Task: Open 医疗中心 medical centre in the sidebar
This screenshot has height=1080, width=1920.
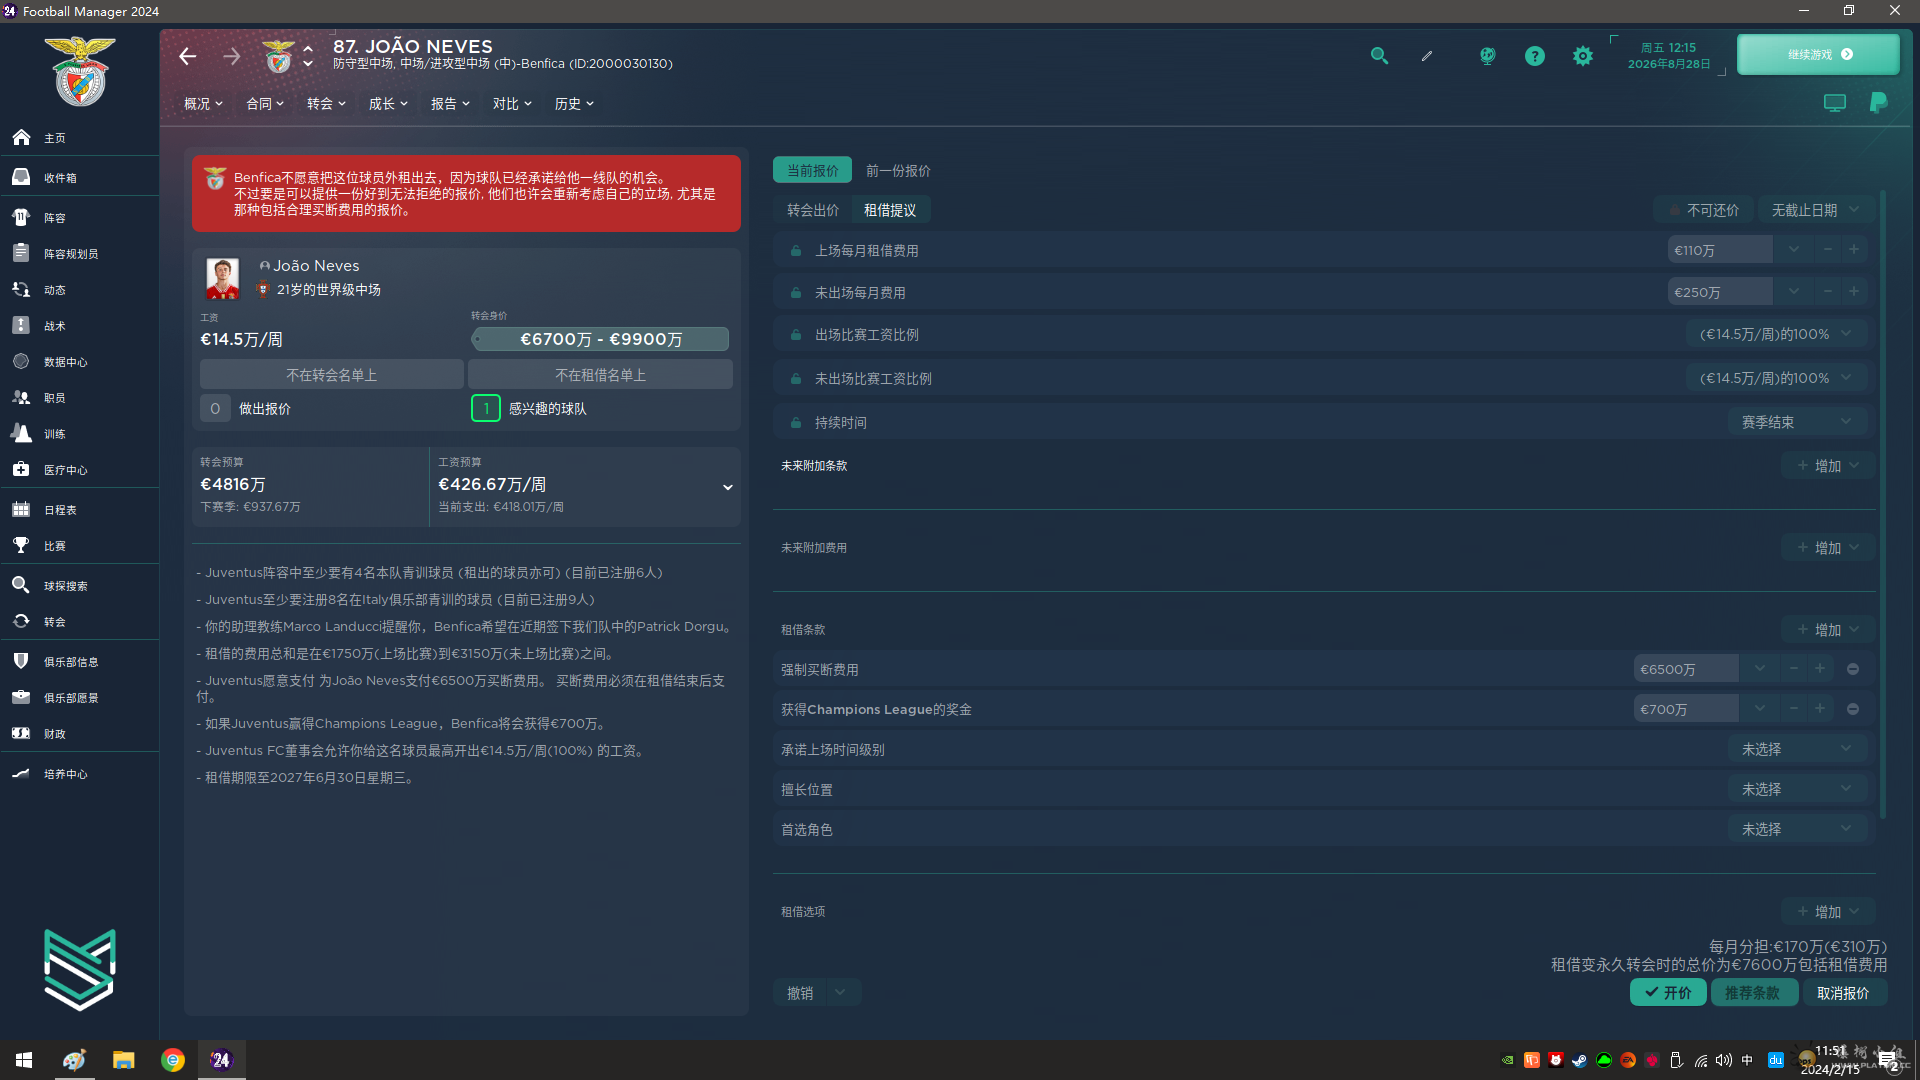Action: tap(79, 470)
